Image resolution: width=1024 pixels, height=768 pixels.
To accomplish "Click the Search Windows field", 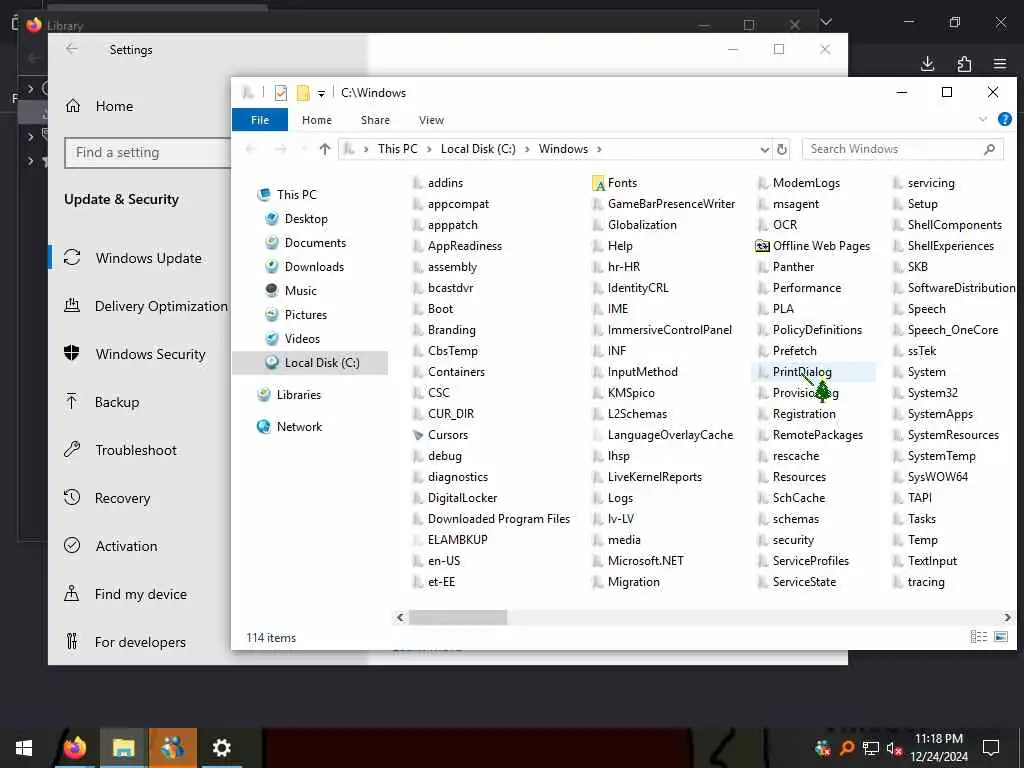I will [x=902, y=149].
